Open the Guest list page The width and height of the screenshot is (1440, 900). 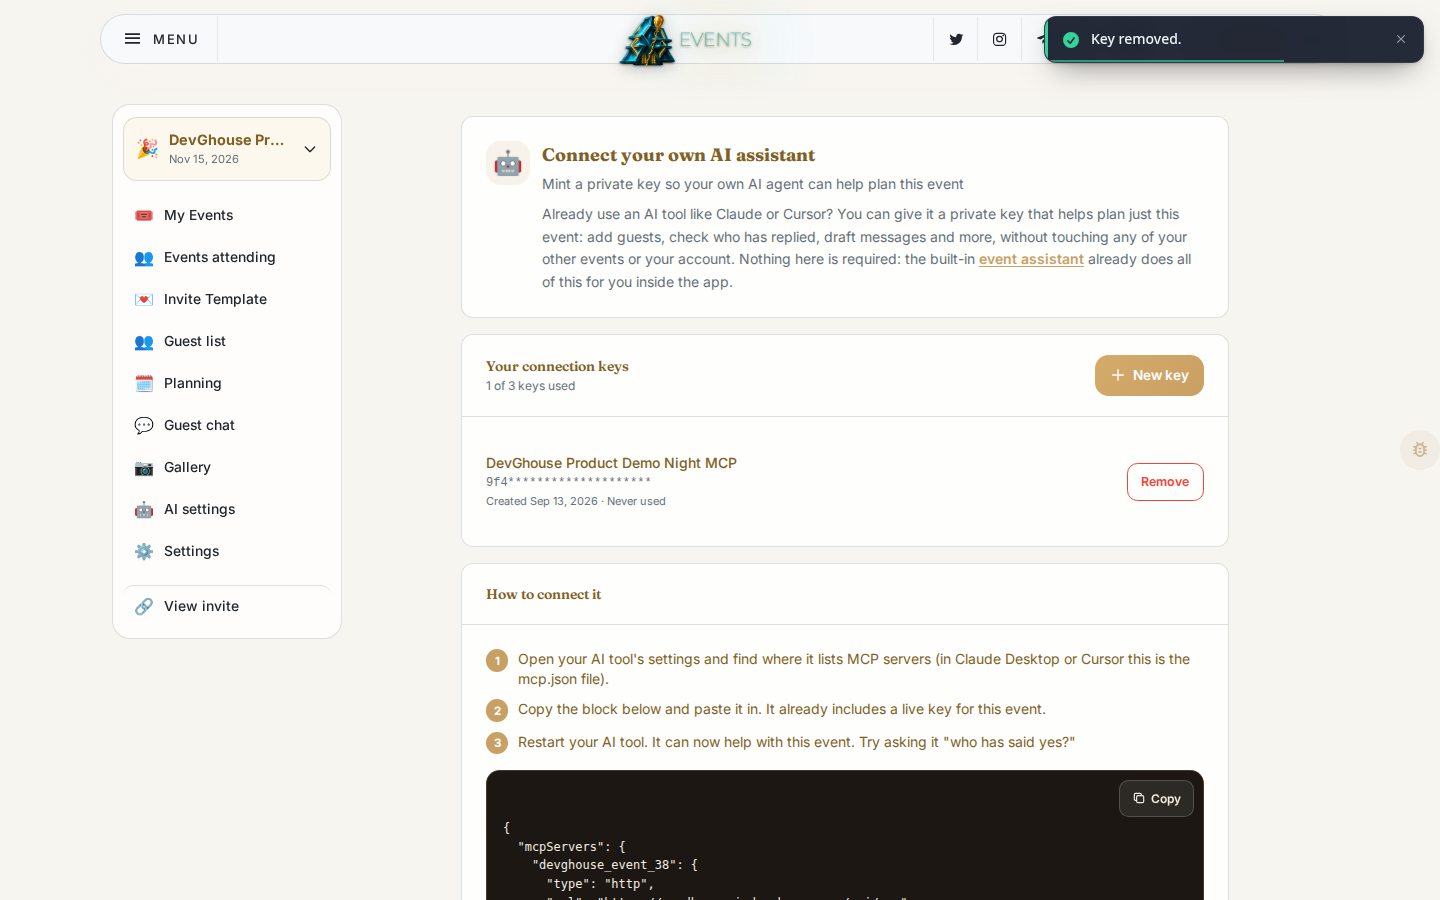(227, 341)
